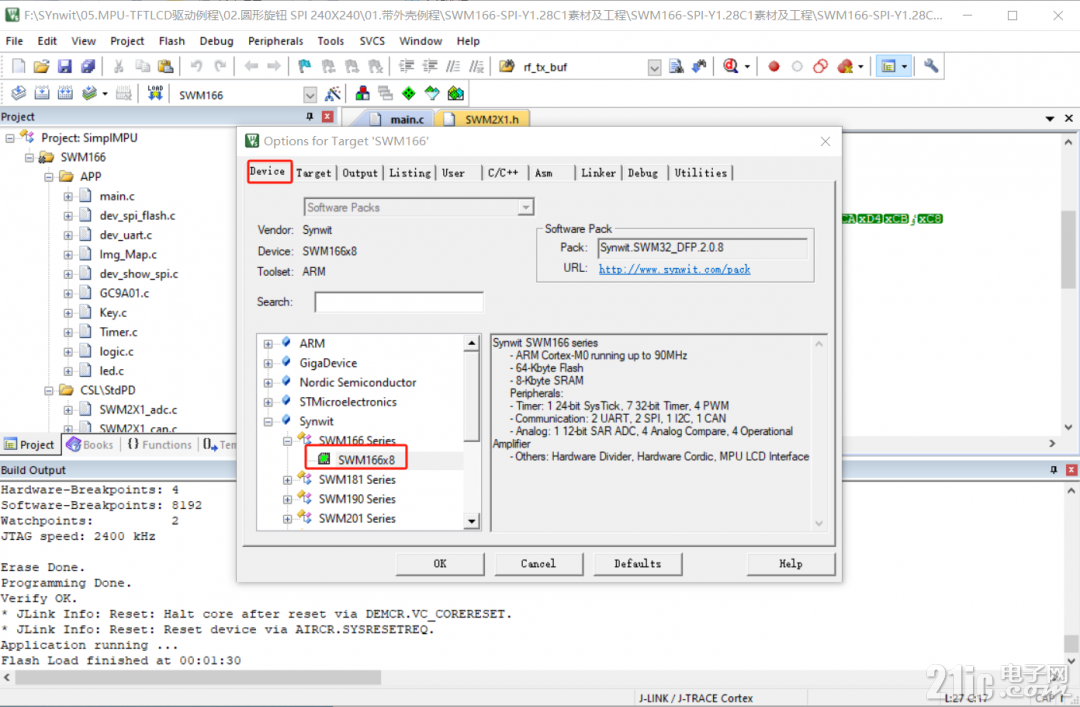Expand the SWM190 Series node
Screen dimensions: 1080x707
click(287, 499)
